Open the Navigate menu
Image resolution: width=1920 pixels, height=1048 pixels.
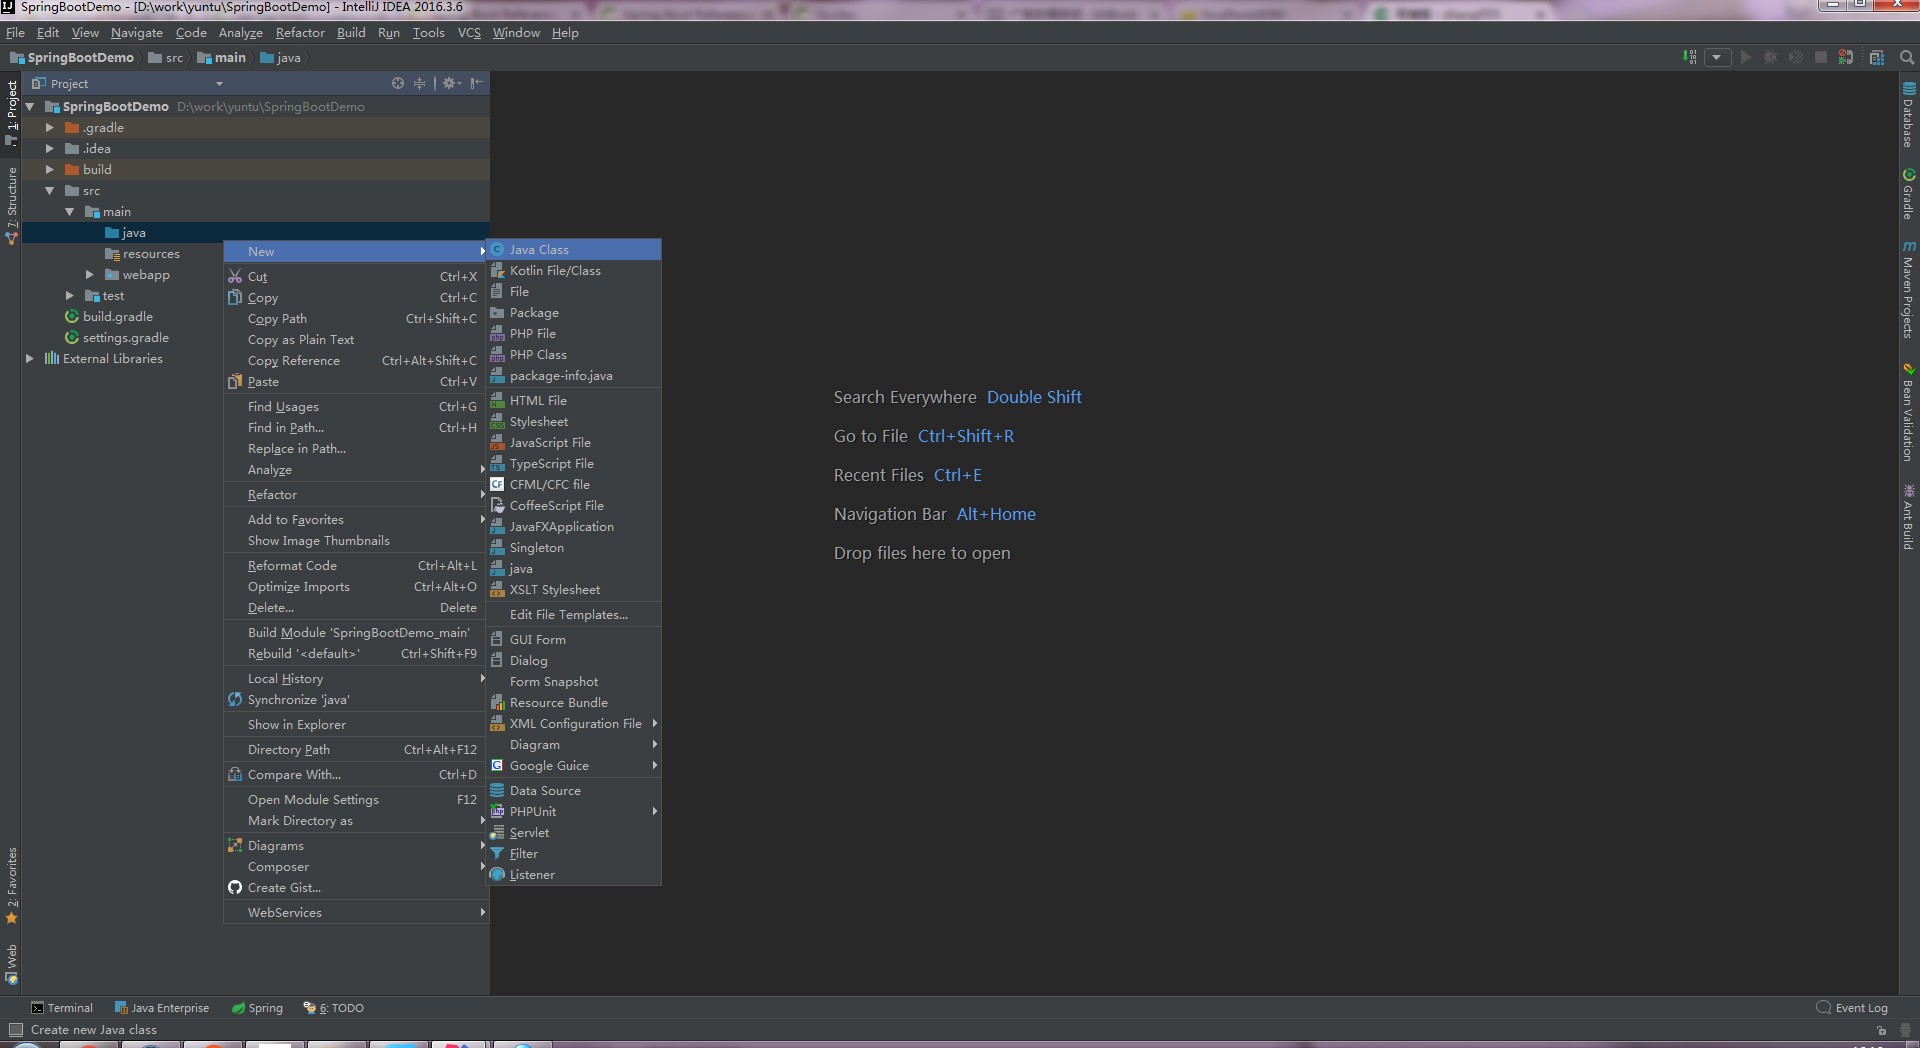(x=136, y=32)
